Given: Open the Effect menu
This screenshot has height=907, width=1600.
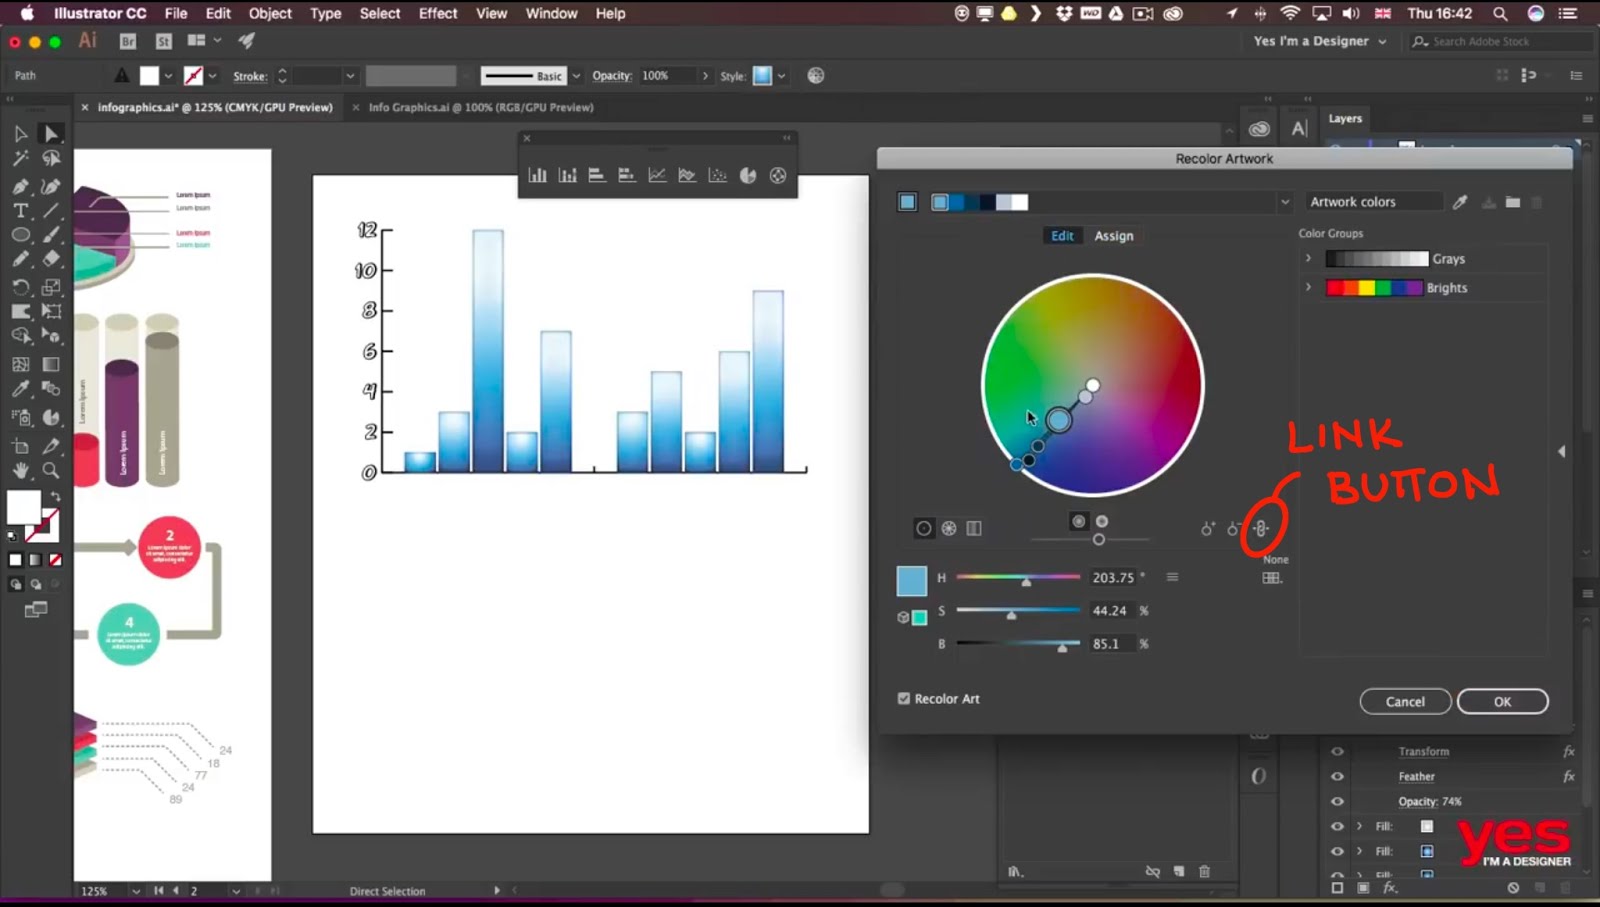Looking at the screenshot, I should coord(437,13).
